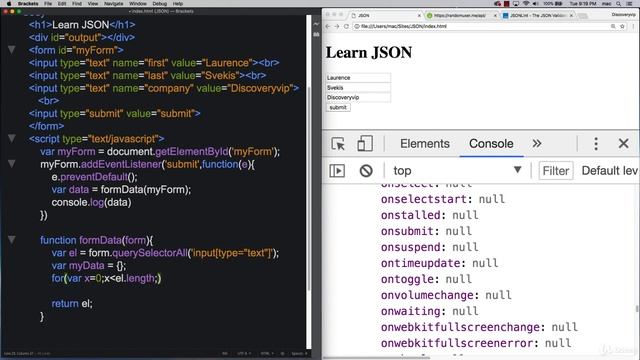
Task: Collapse the addEventListener code block
Action: point(11,164)
